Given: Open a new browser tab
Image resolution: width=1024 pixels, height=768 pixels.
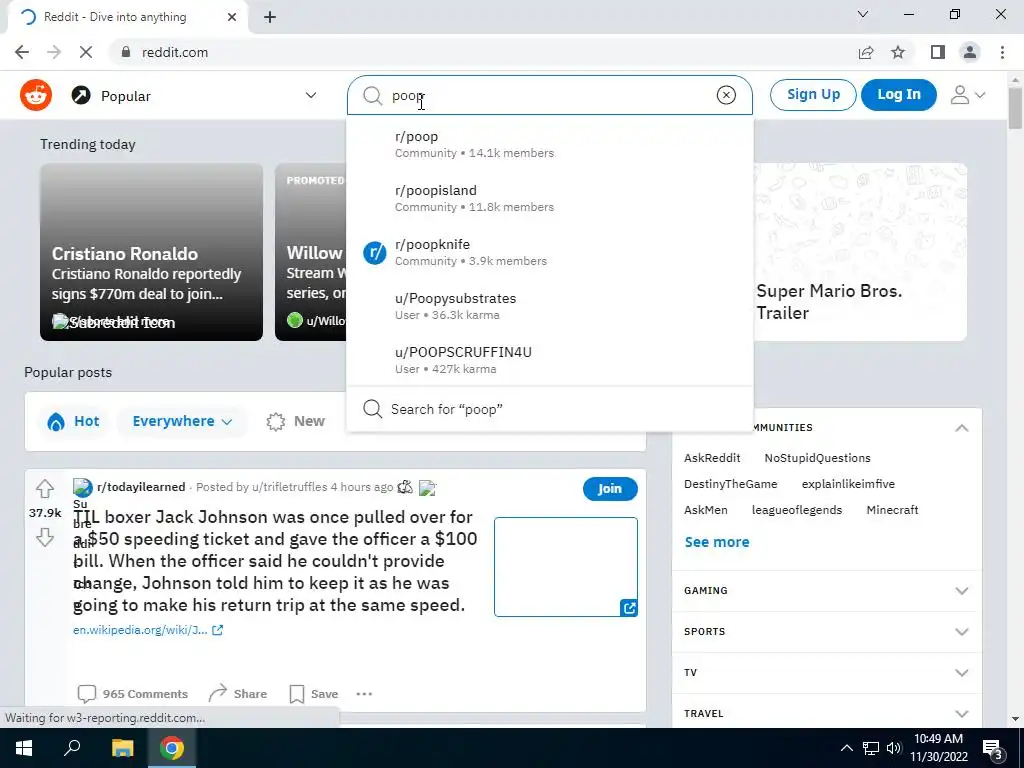Looking at the screenshot, I should [x=270, y=17].
